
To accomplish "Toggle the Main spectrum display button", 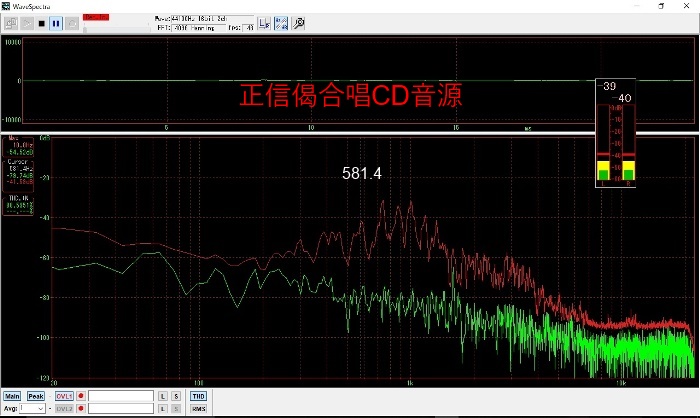I will 12,396.
